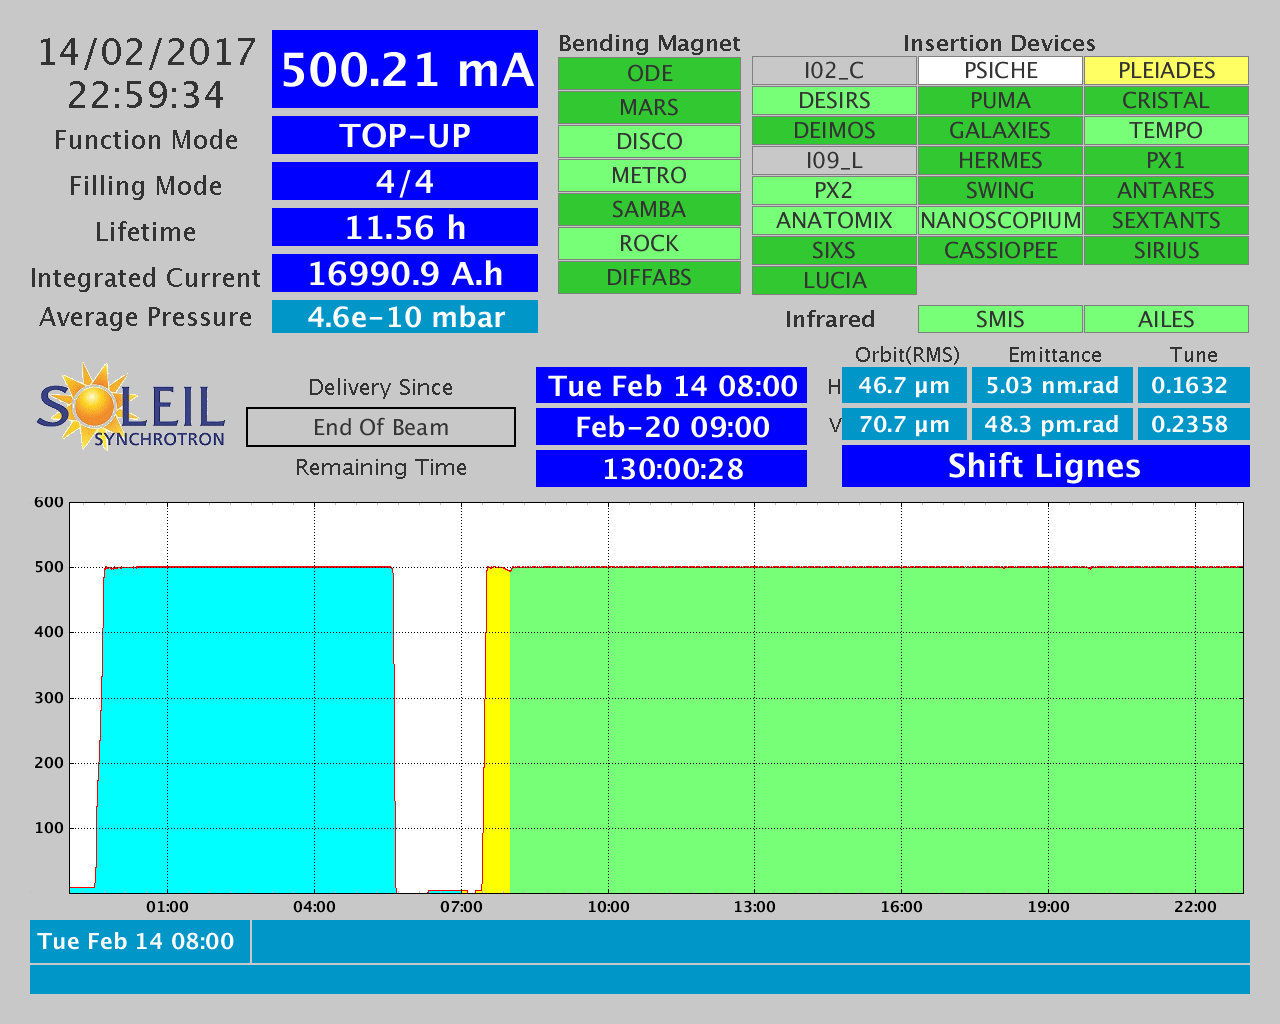Click the SOLEIL Synchrotron logo
Viewport: 1280px width, 1024px height.
(x=130, y=407)
